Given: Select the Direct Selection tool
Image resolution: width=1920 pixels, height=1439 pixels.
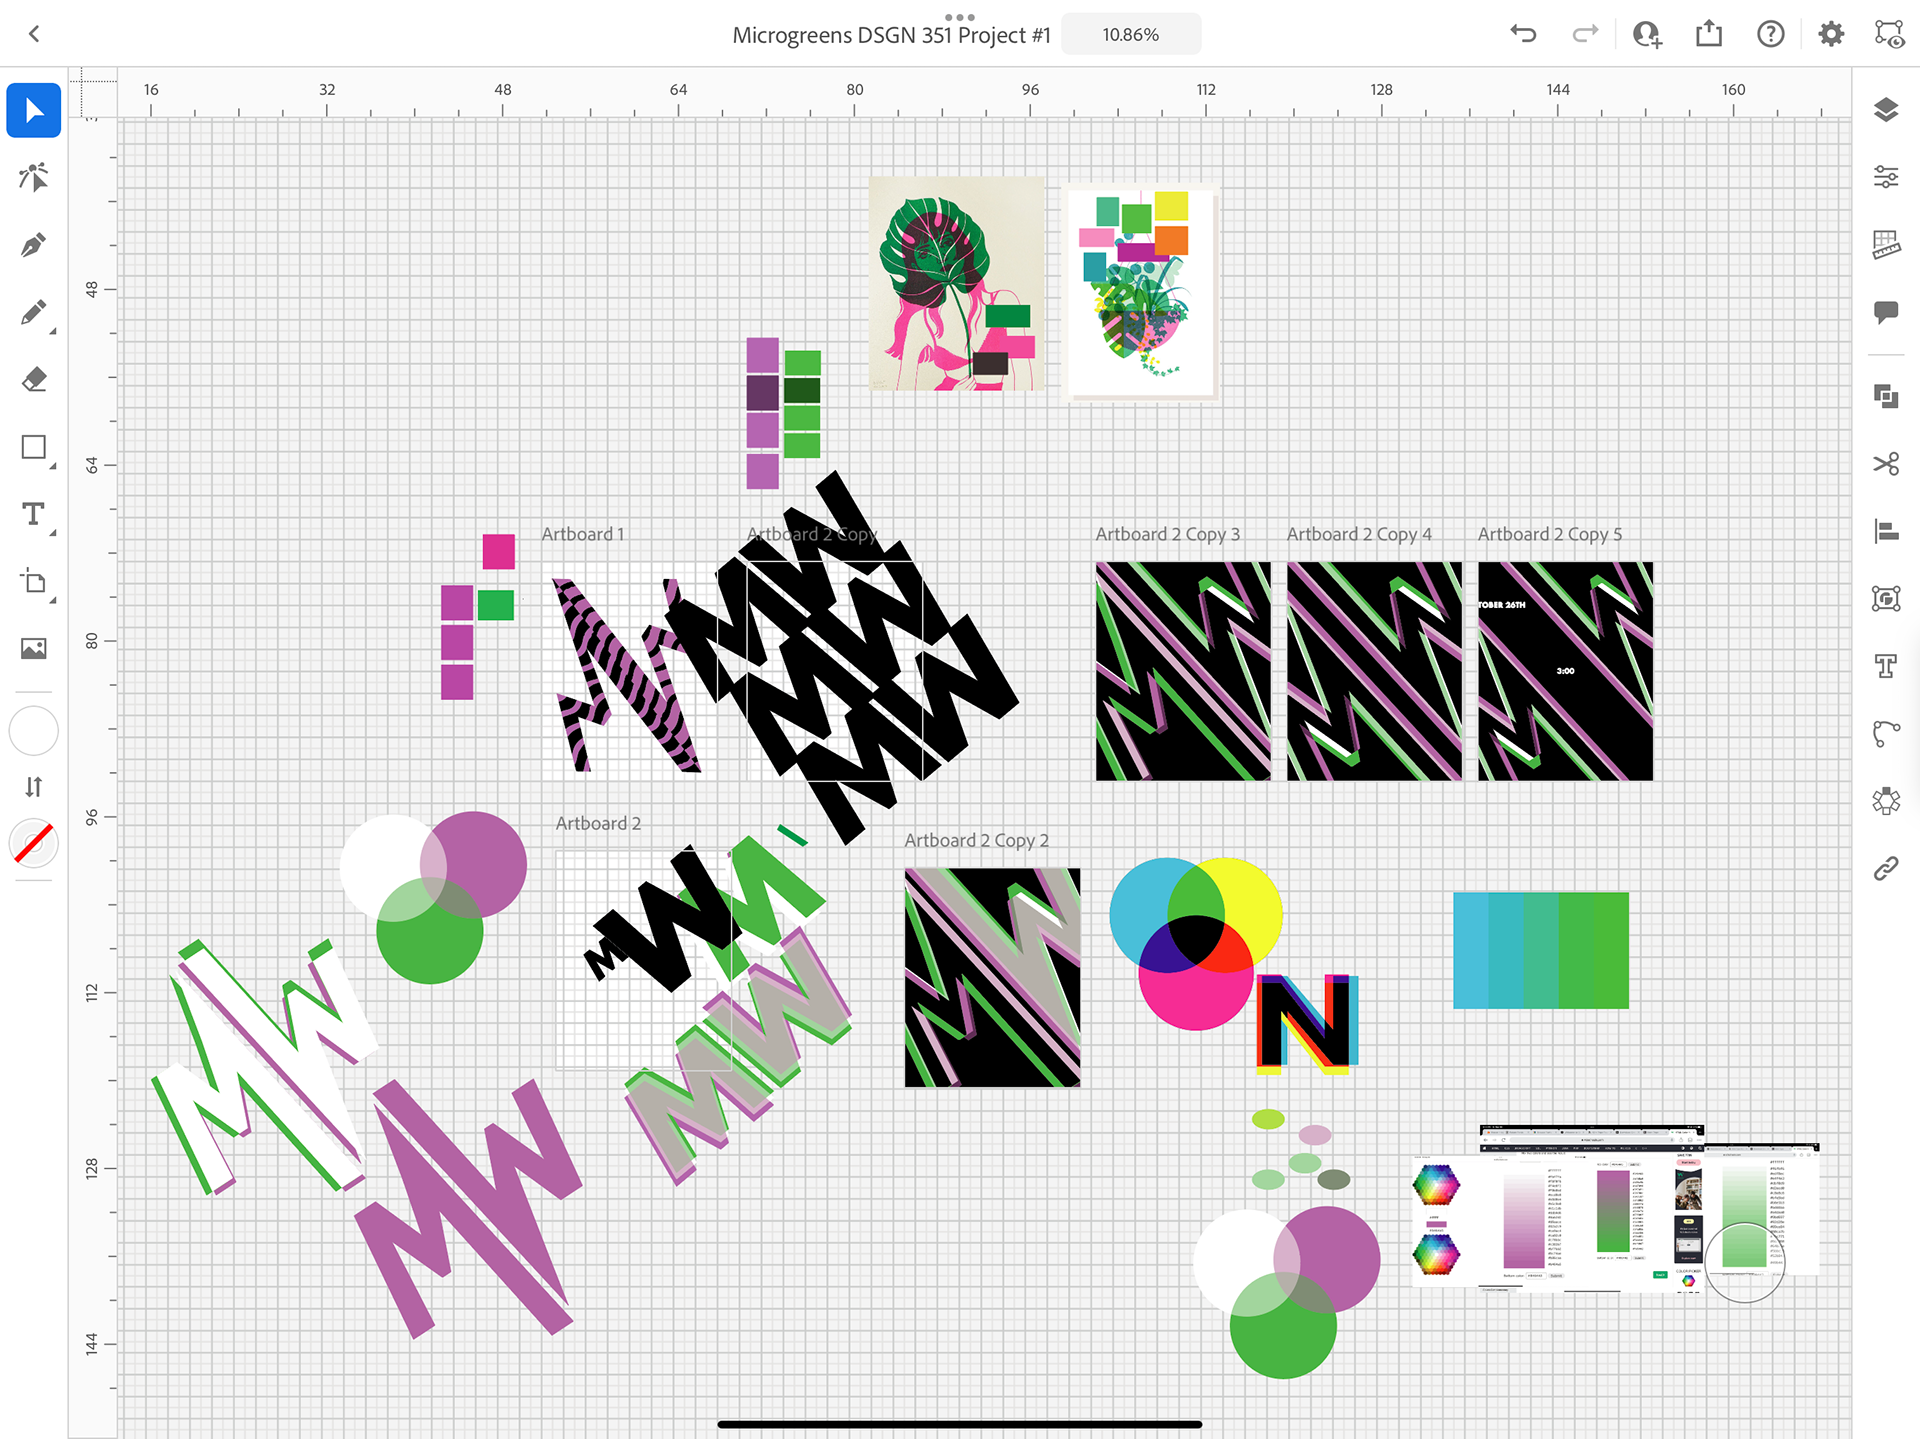Looking at the screenshot, I should click(x=33, y=178).
